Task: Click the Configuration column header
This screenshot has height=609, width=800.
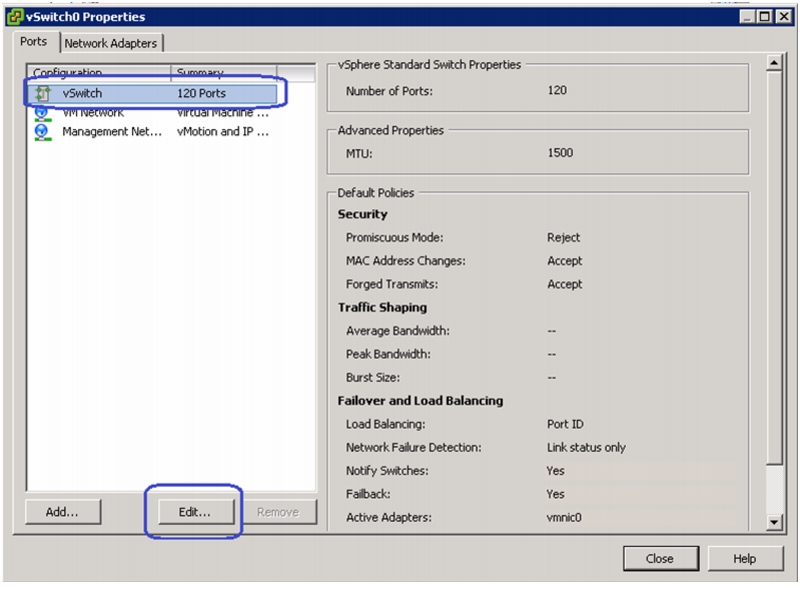Action: [99, 72]
